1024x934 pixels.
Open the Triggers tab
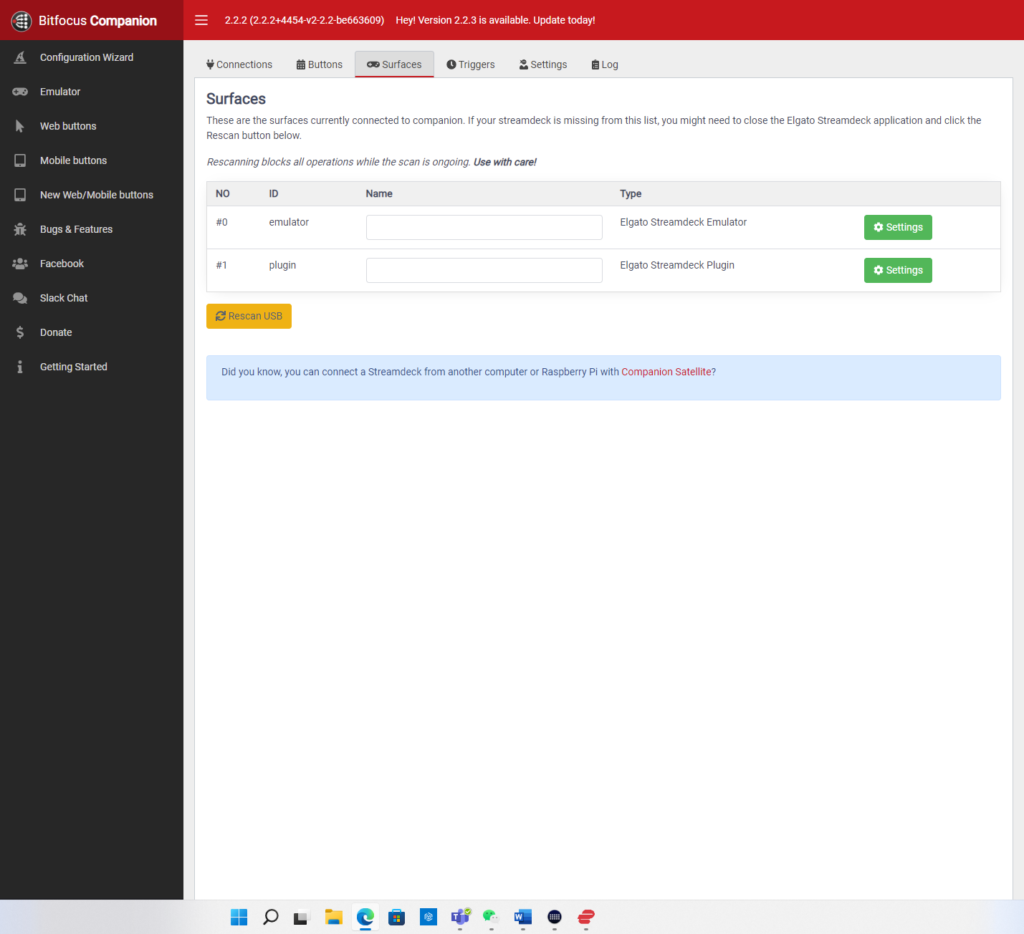click(x=470, y=65)
